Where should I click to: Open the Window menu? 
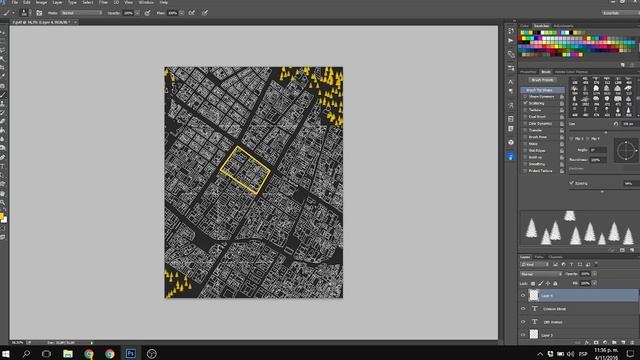pyautogui.click(x=146, y=2)
